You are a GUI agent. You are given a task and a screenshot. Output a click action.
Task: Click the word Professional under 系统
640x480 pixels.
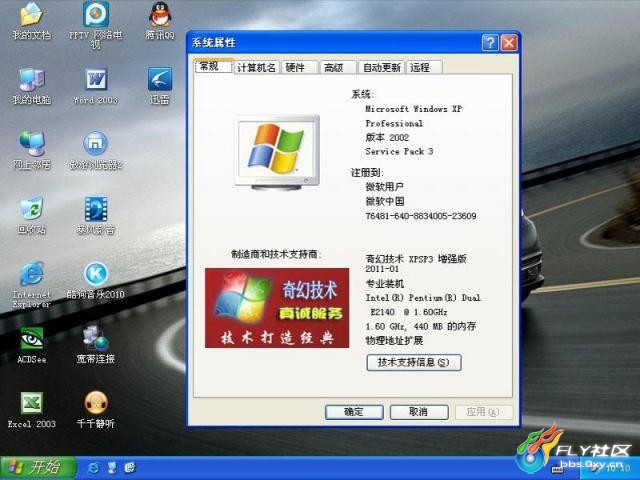[394, 123]
